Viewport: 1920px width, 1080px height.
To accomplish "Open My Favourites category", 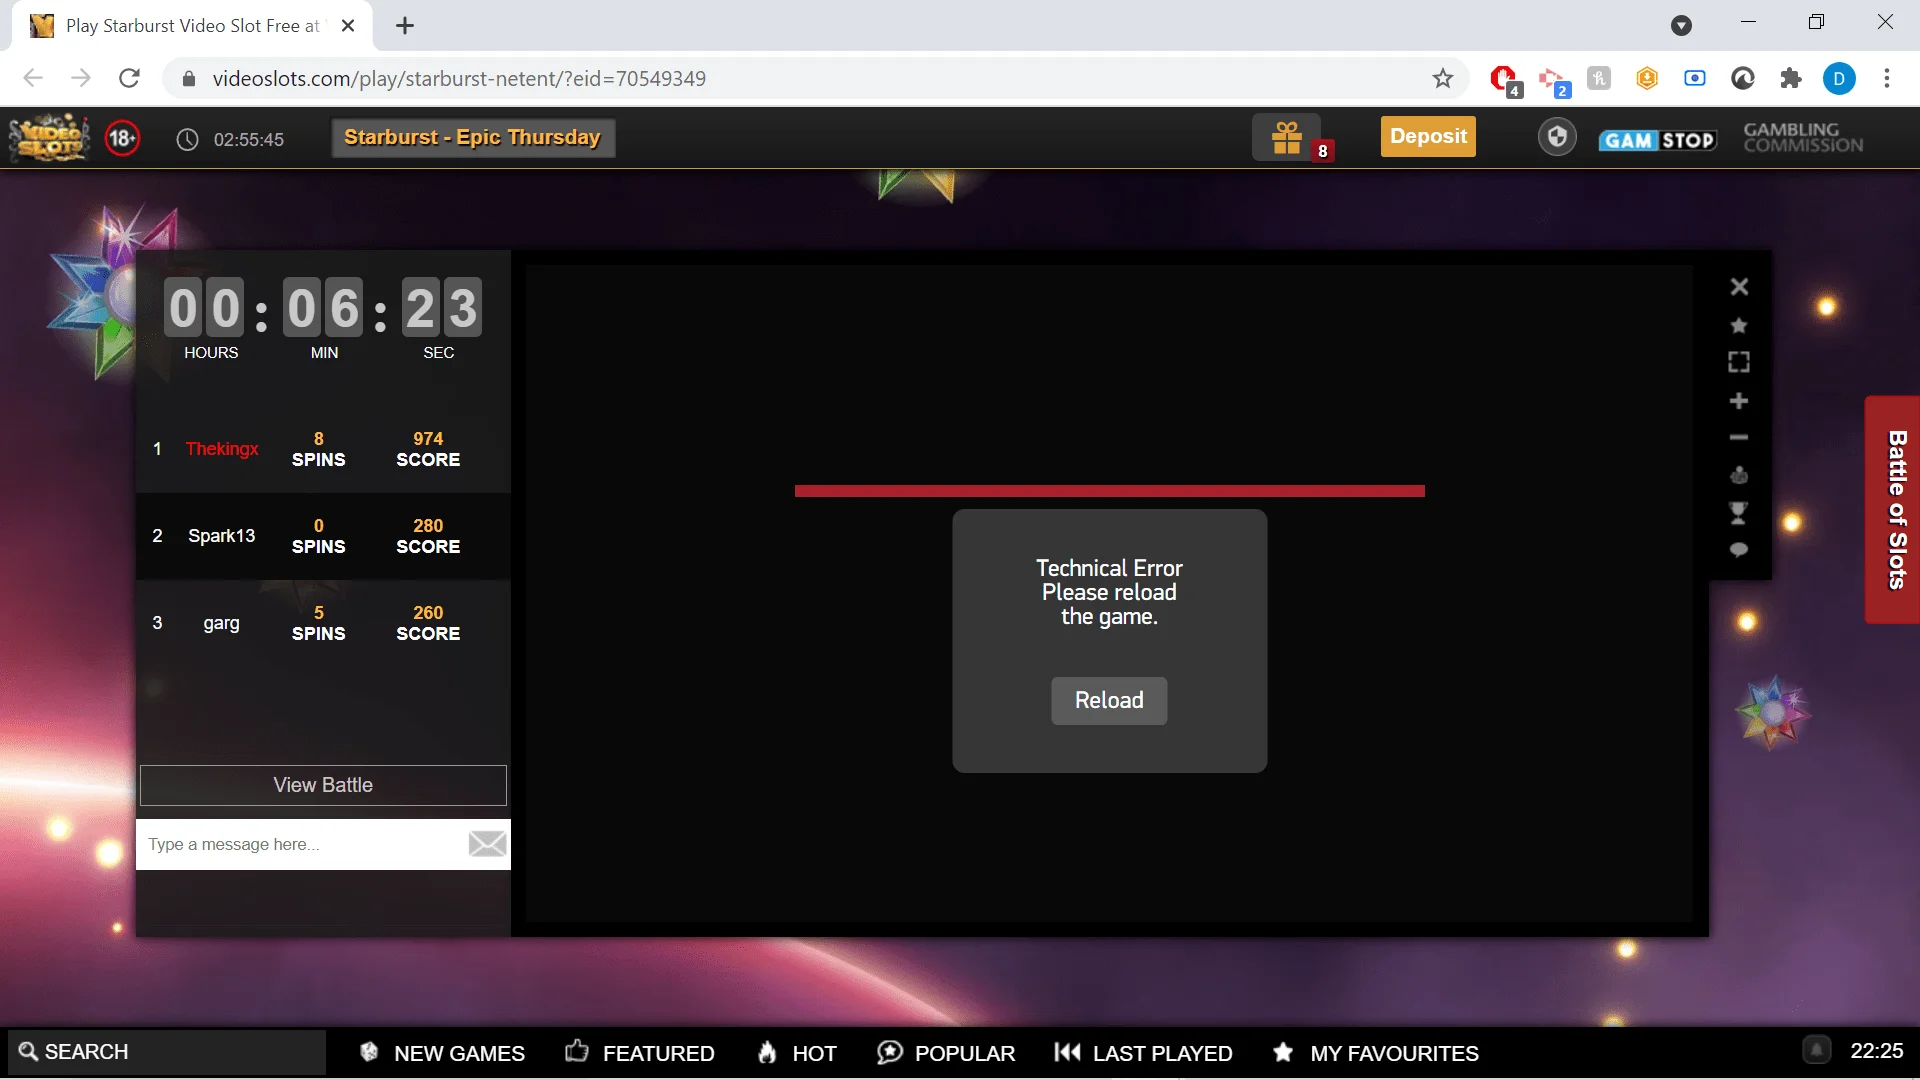I will click(x=1375, y=1053).
